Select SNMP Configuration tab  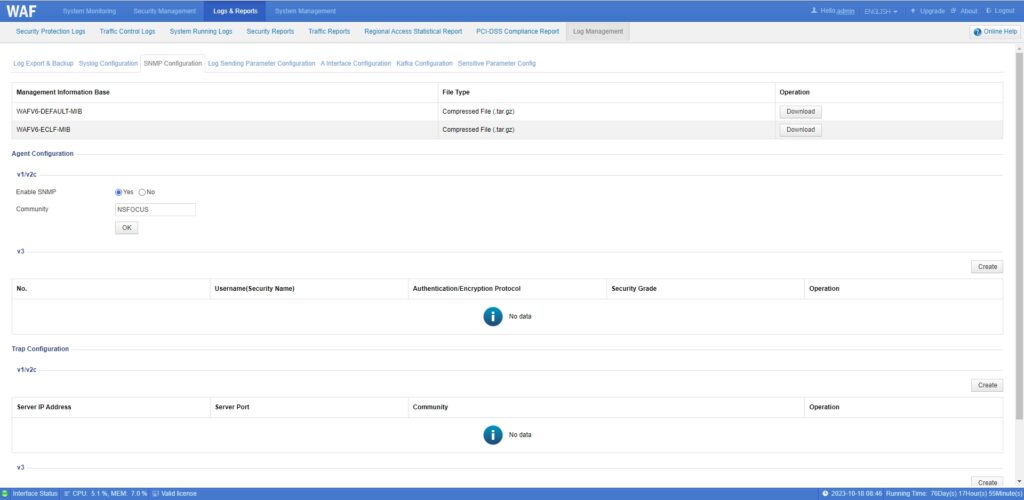pos(173,63)
